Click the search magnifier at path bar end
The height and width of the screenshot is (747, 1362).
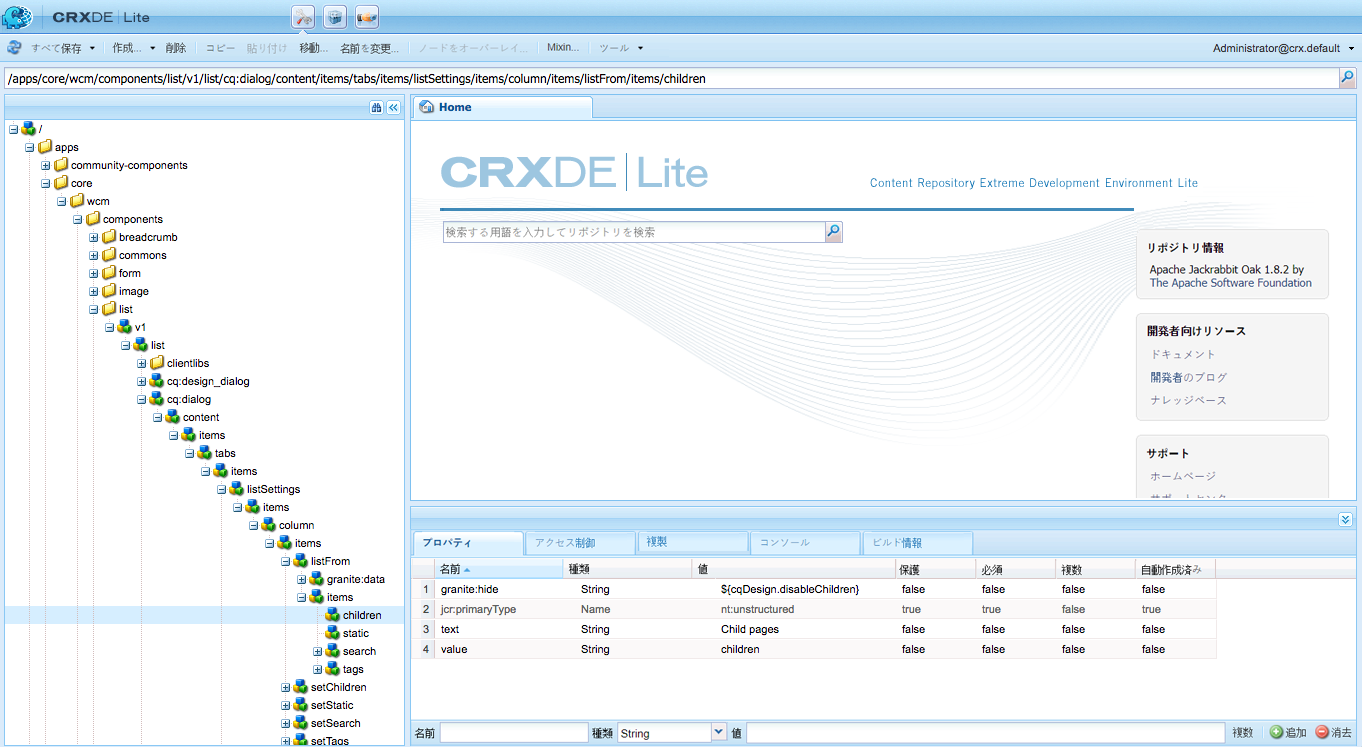click(x=1348, y=77)
